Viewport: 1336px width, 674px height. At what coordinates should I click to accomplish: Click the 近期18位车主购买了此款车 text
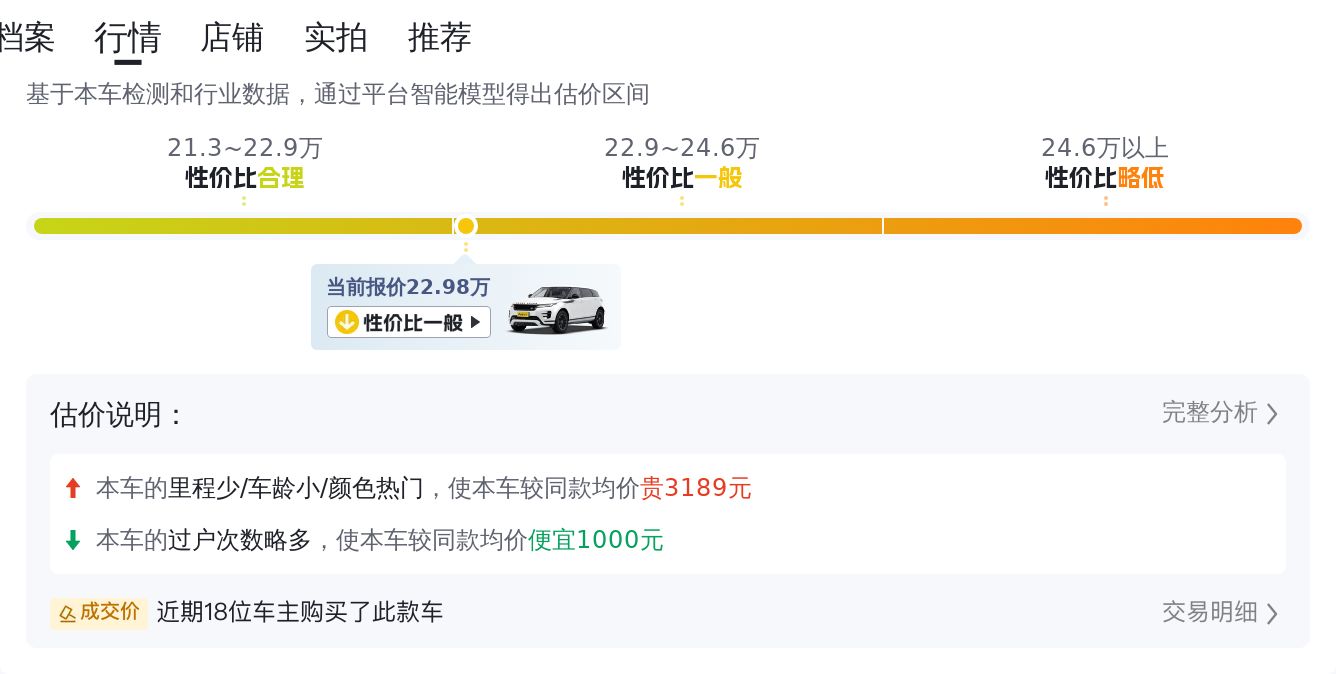click(300, 612)
